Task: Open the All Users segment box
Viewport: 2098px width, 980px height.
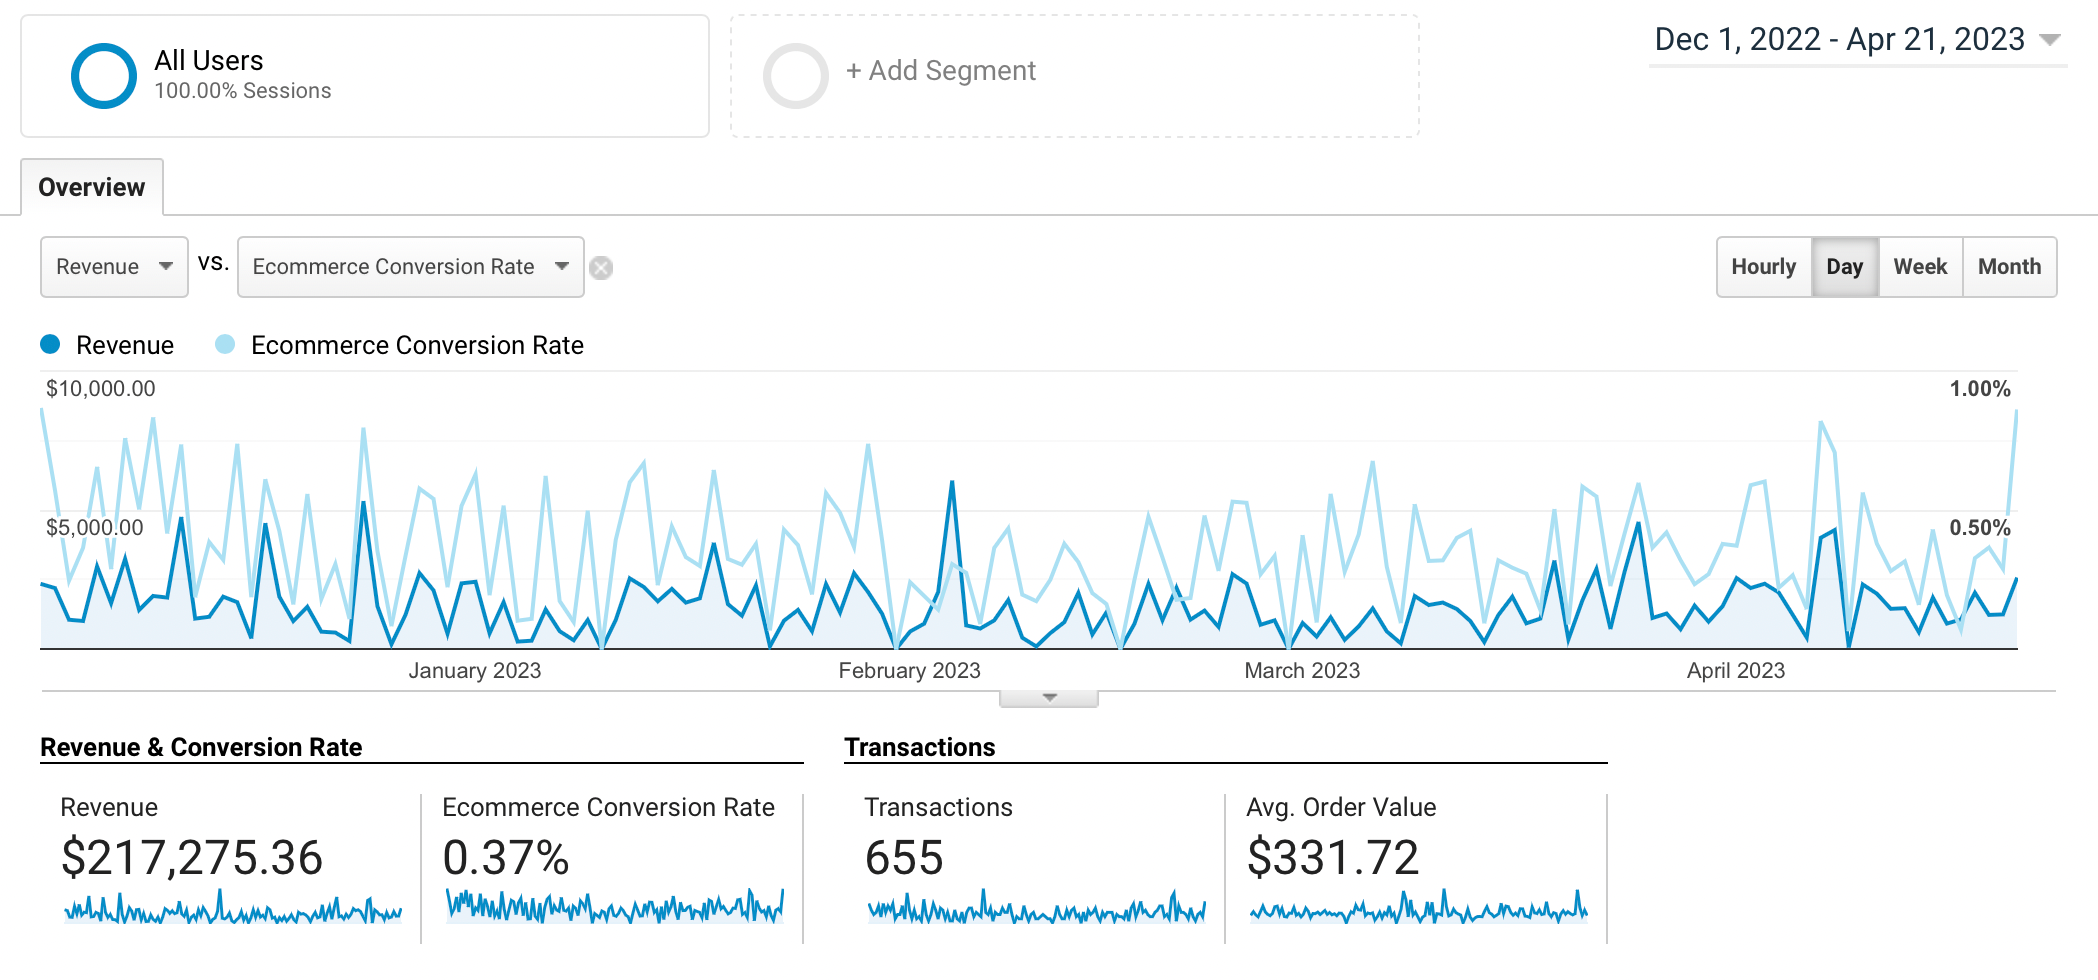Action: pos(365,76)
